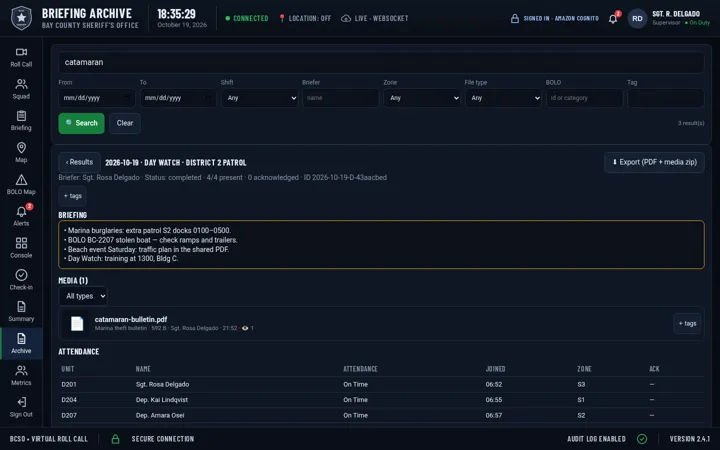Click the Sgt. Rosa Delgado attendance row
720x450 pixels.
(381, 384)
